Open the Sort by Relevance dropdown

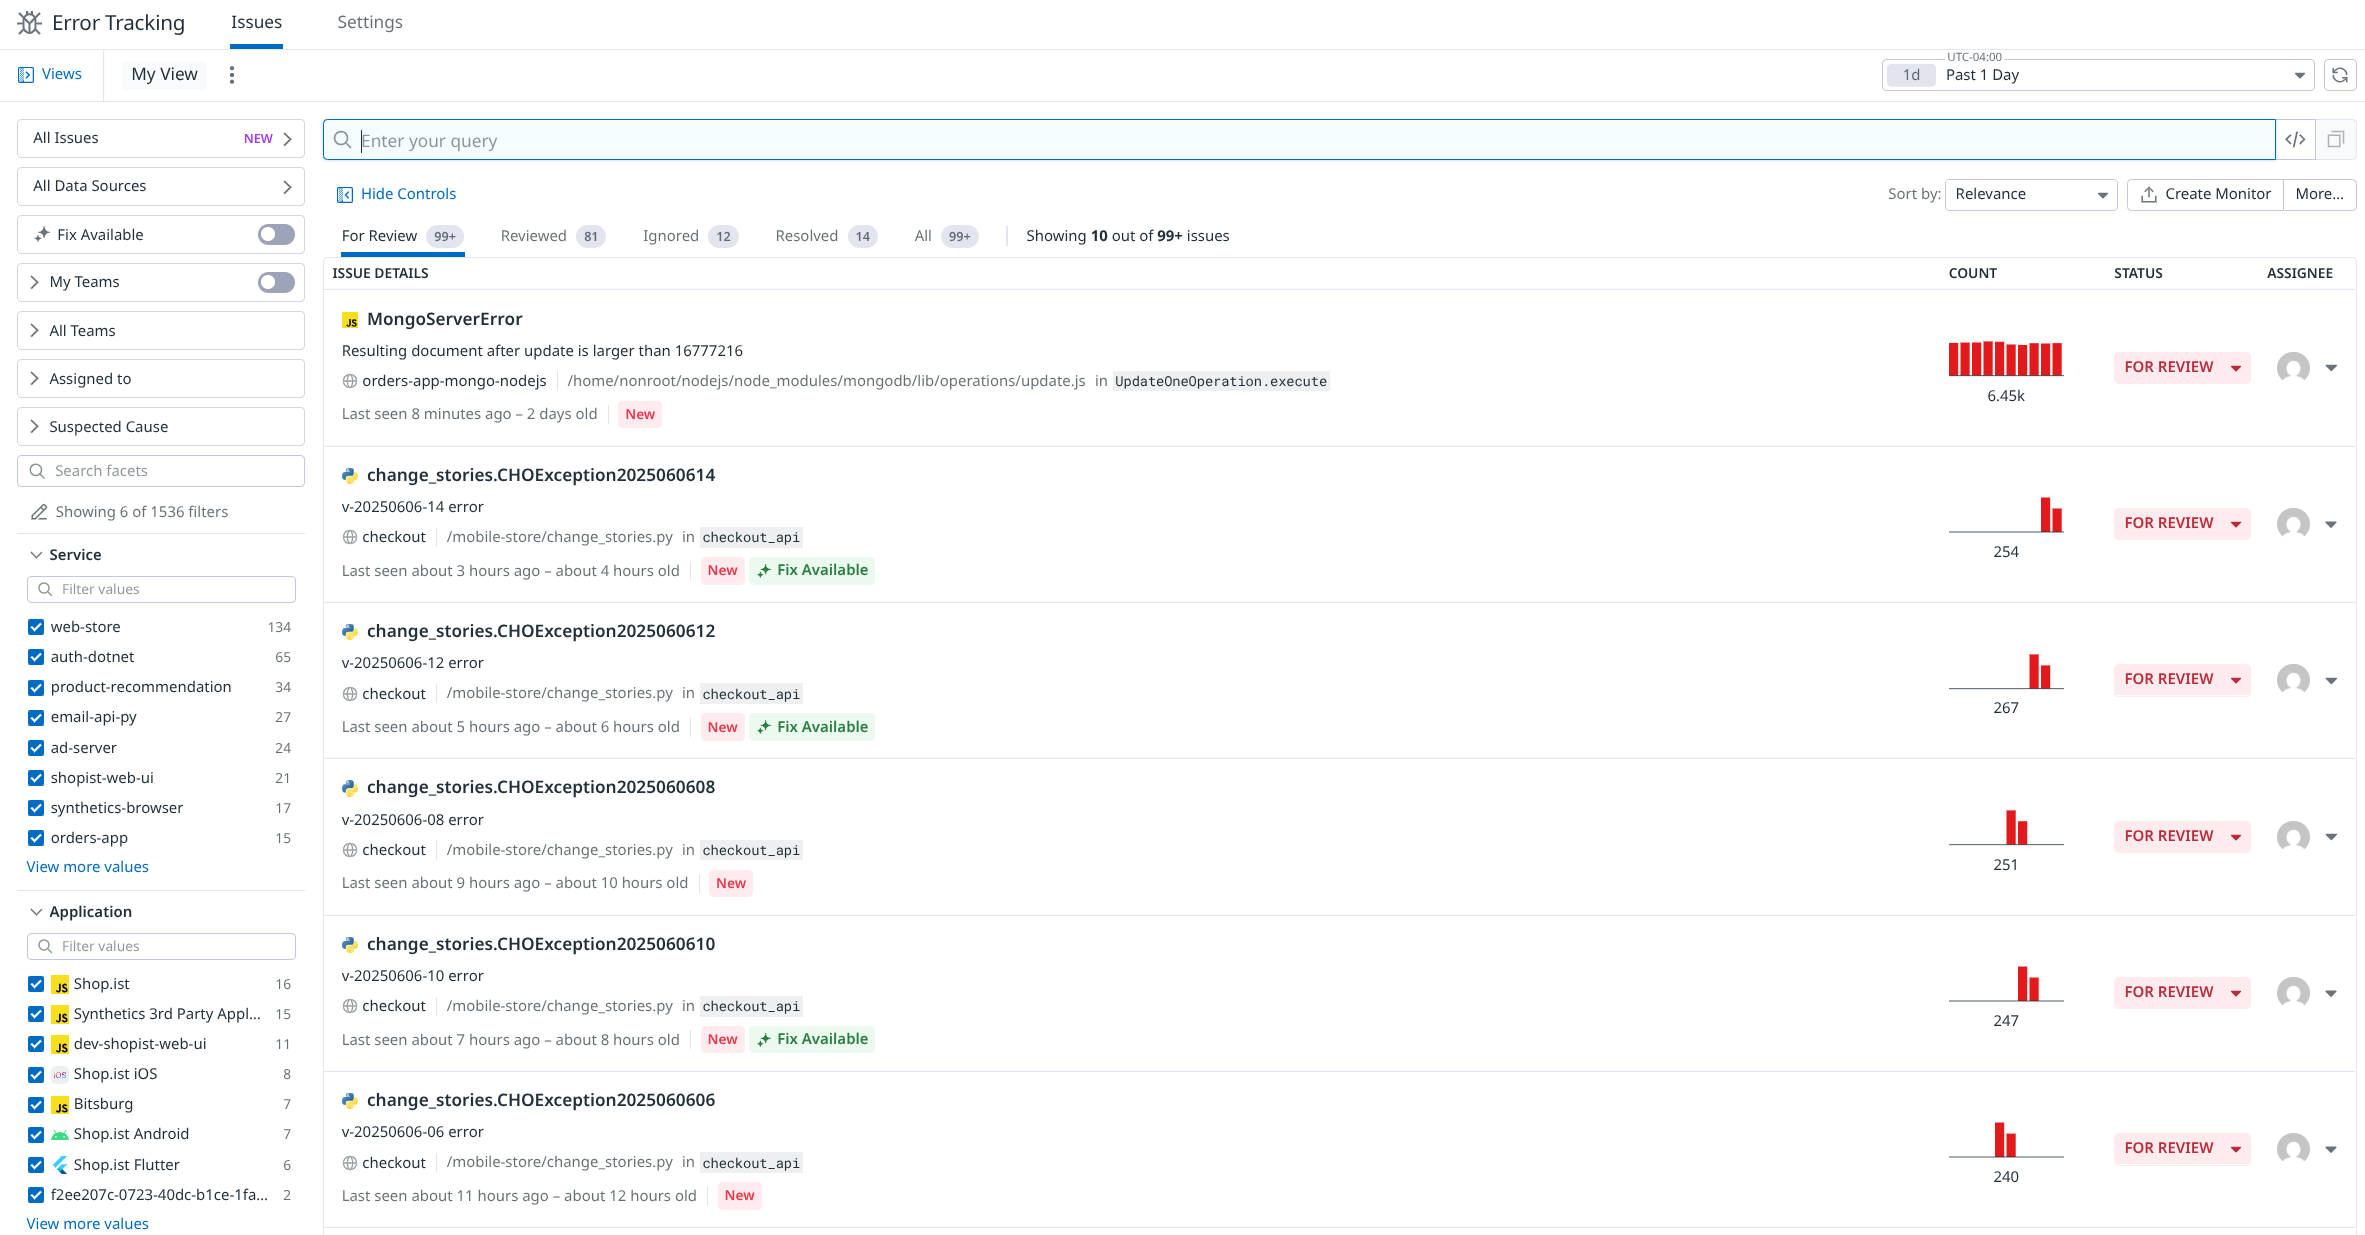pyautogui.click(x=2030, y=194)
